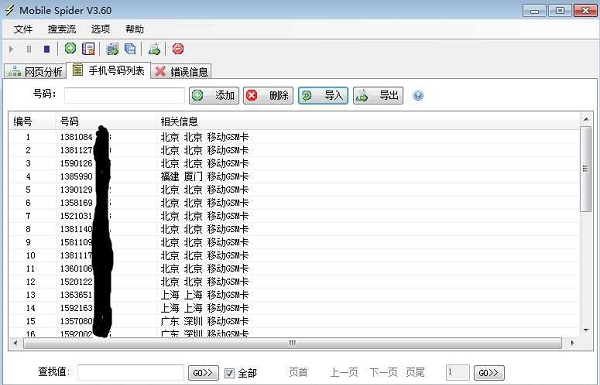Viewport: 600px width, 385px height.
Task: Click the export arrow toolbar icon
Action: coord(154,49)
